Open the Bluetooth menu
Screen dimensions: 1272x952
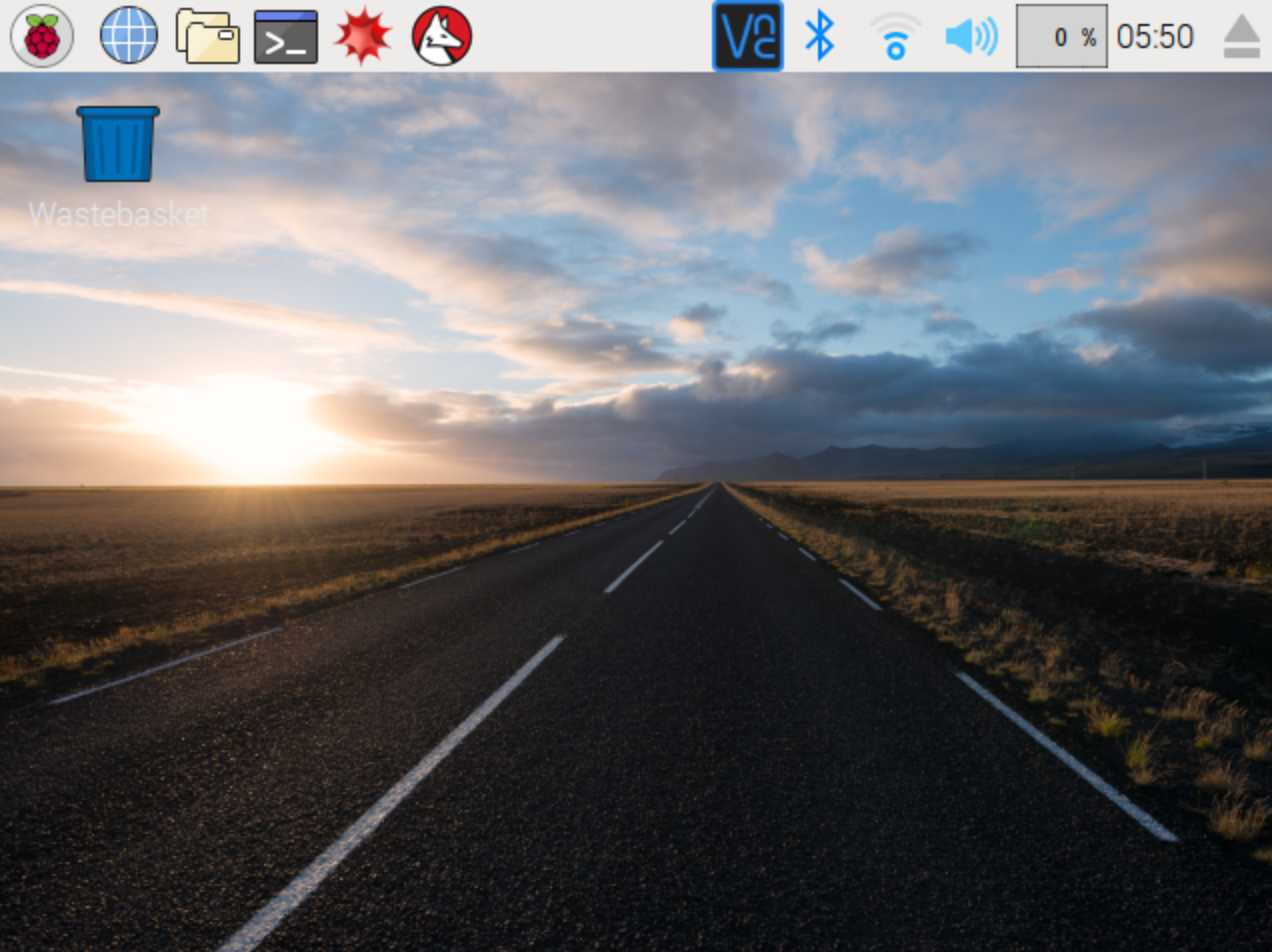[820, 36]
